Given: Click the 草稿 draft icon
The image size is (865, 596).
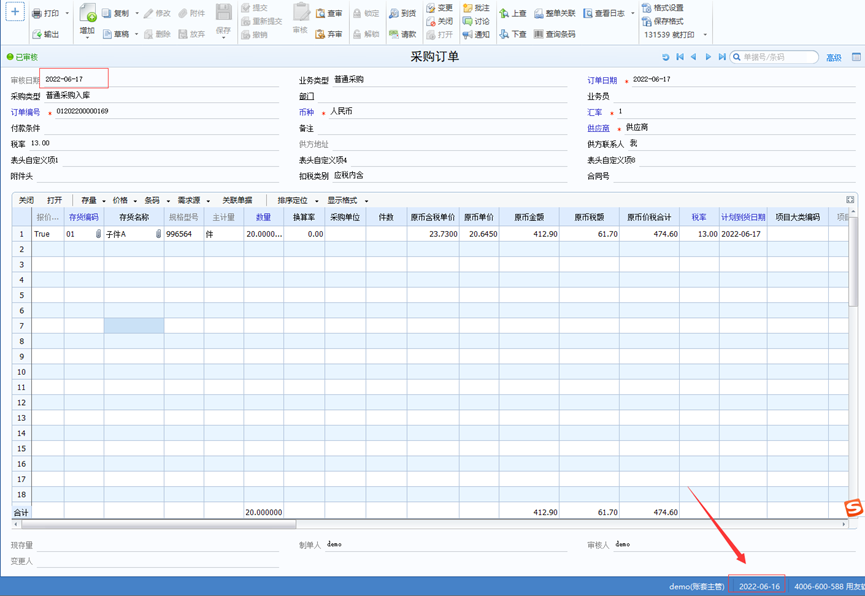Looking at the screenshot, I should tap(108, 34).
